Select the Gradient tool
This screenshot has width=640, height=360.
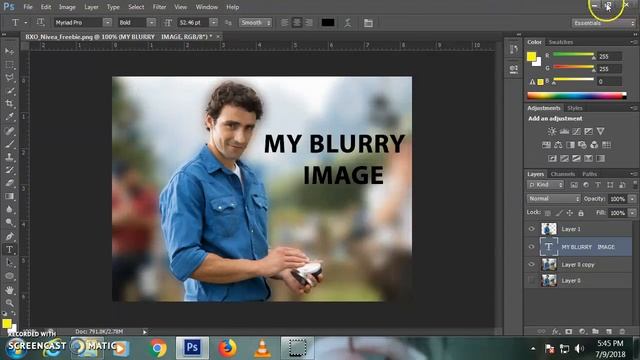click(9, 196)
